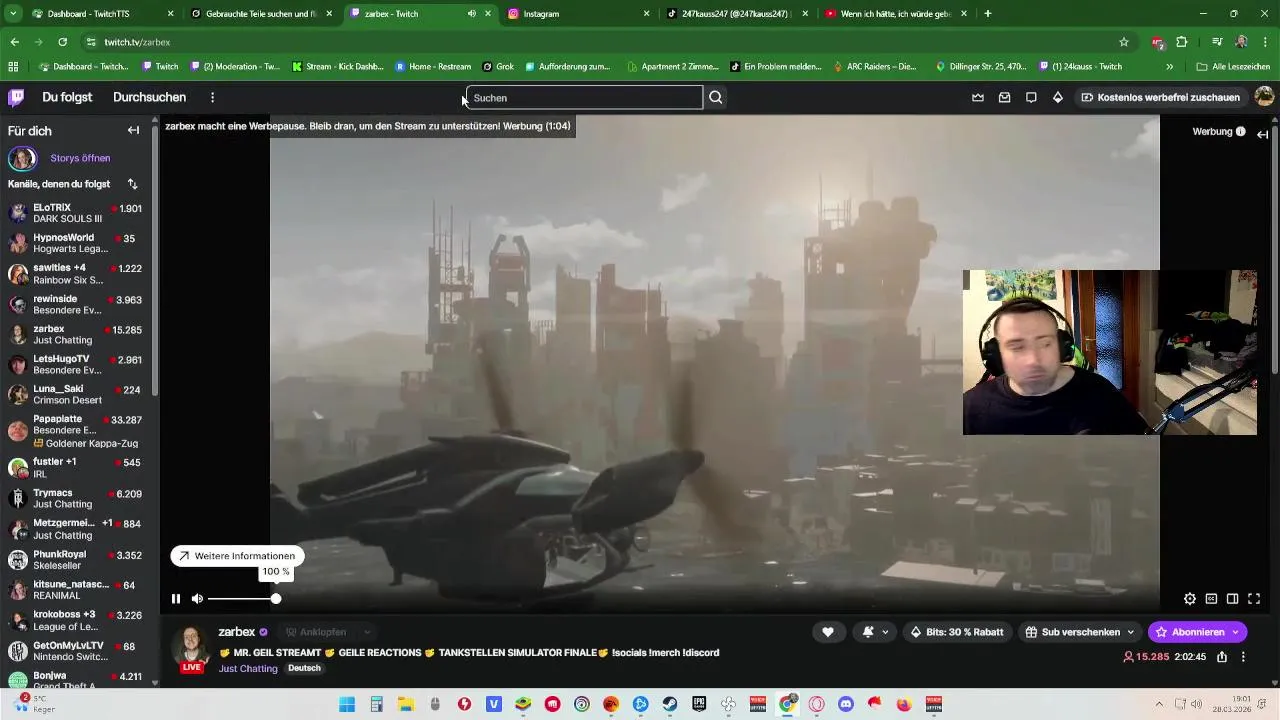Image resolution: width=1280 pixels, height=720 pixels.
Task: Open the browser tab search dropdown
Action: click(12, 14)
